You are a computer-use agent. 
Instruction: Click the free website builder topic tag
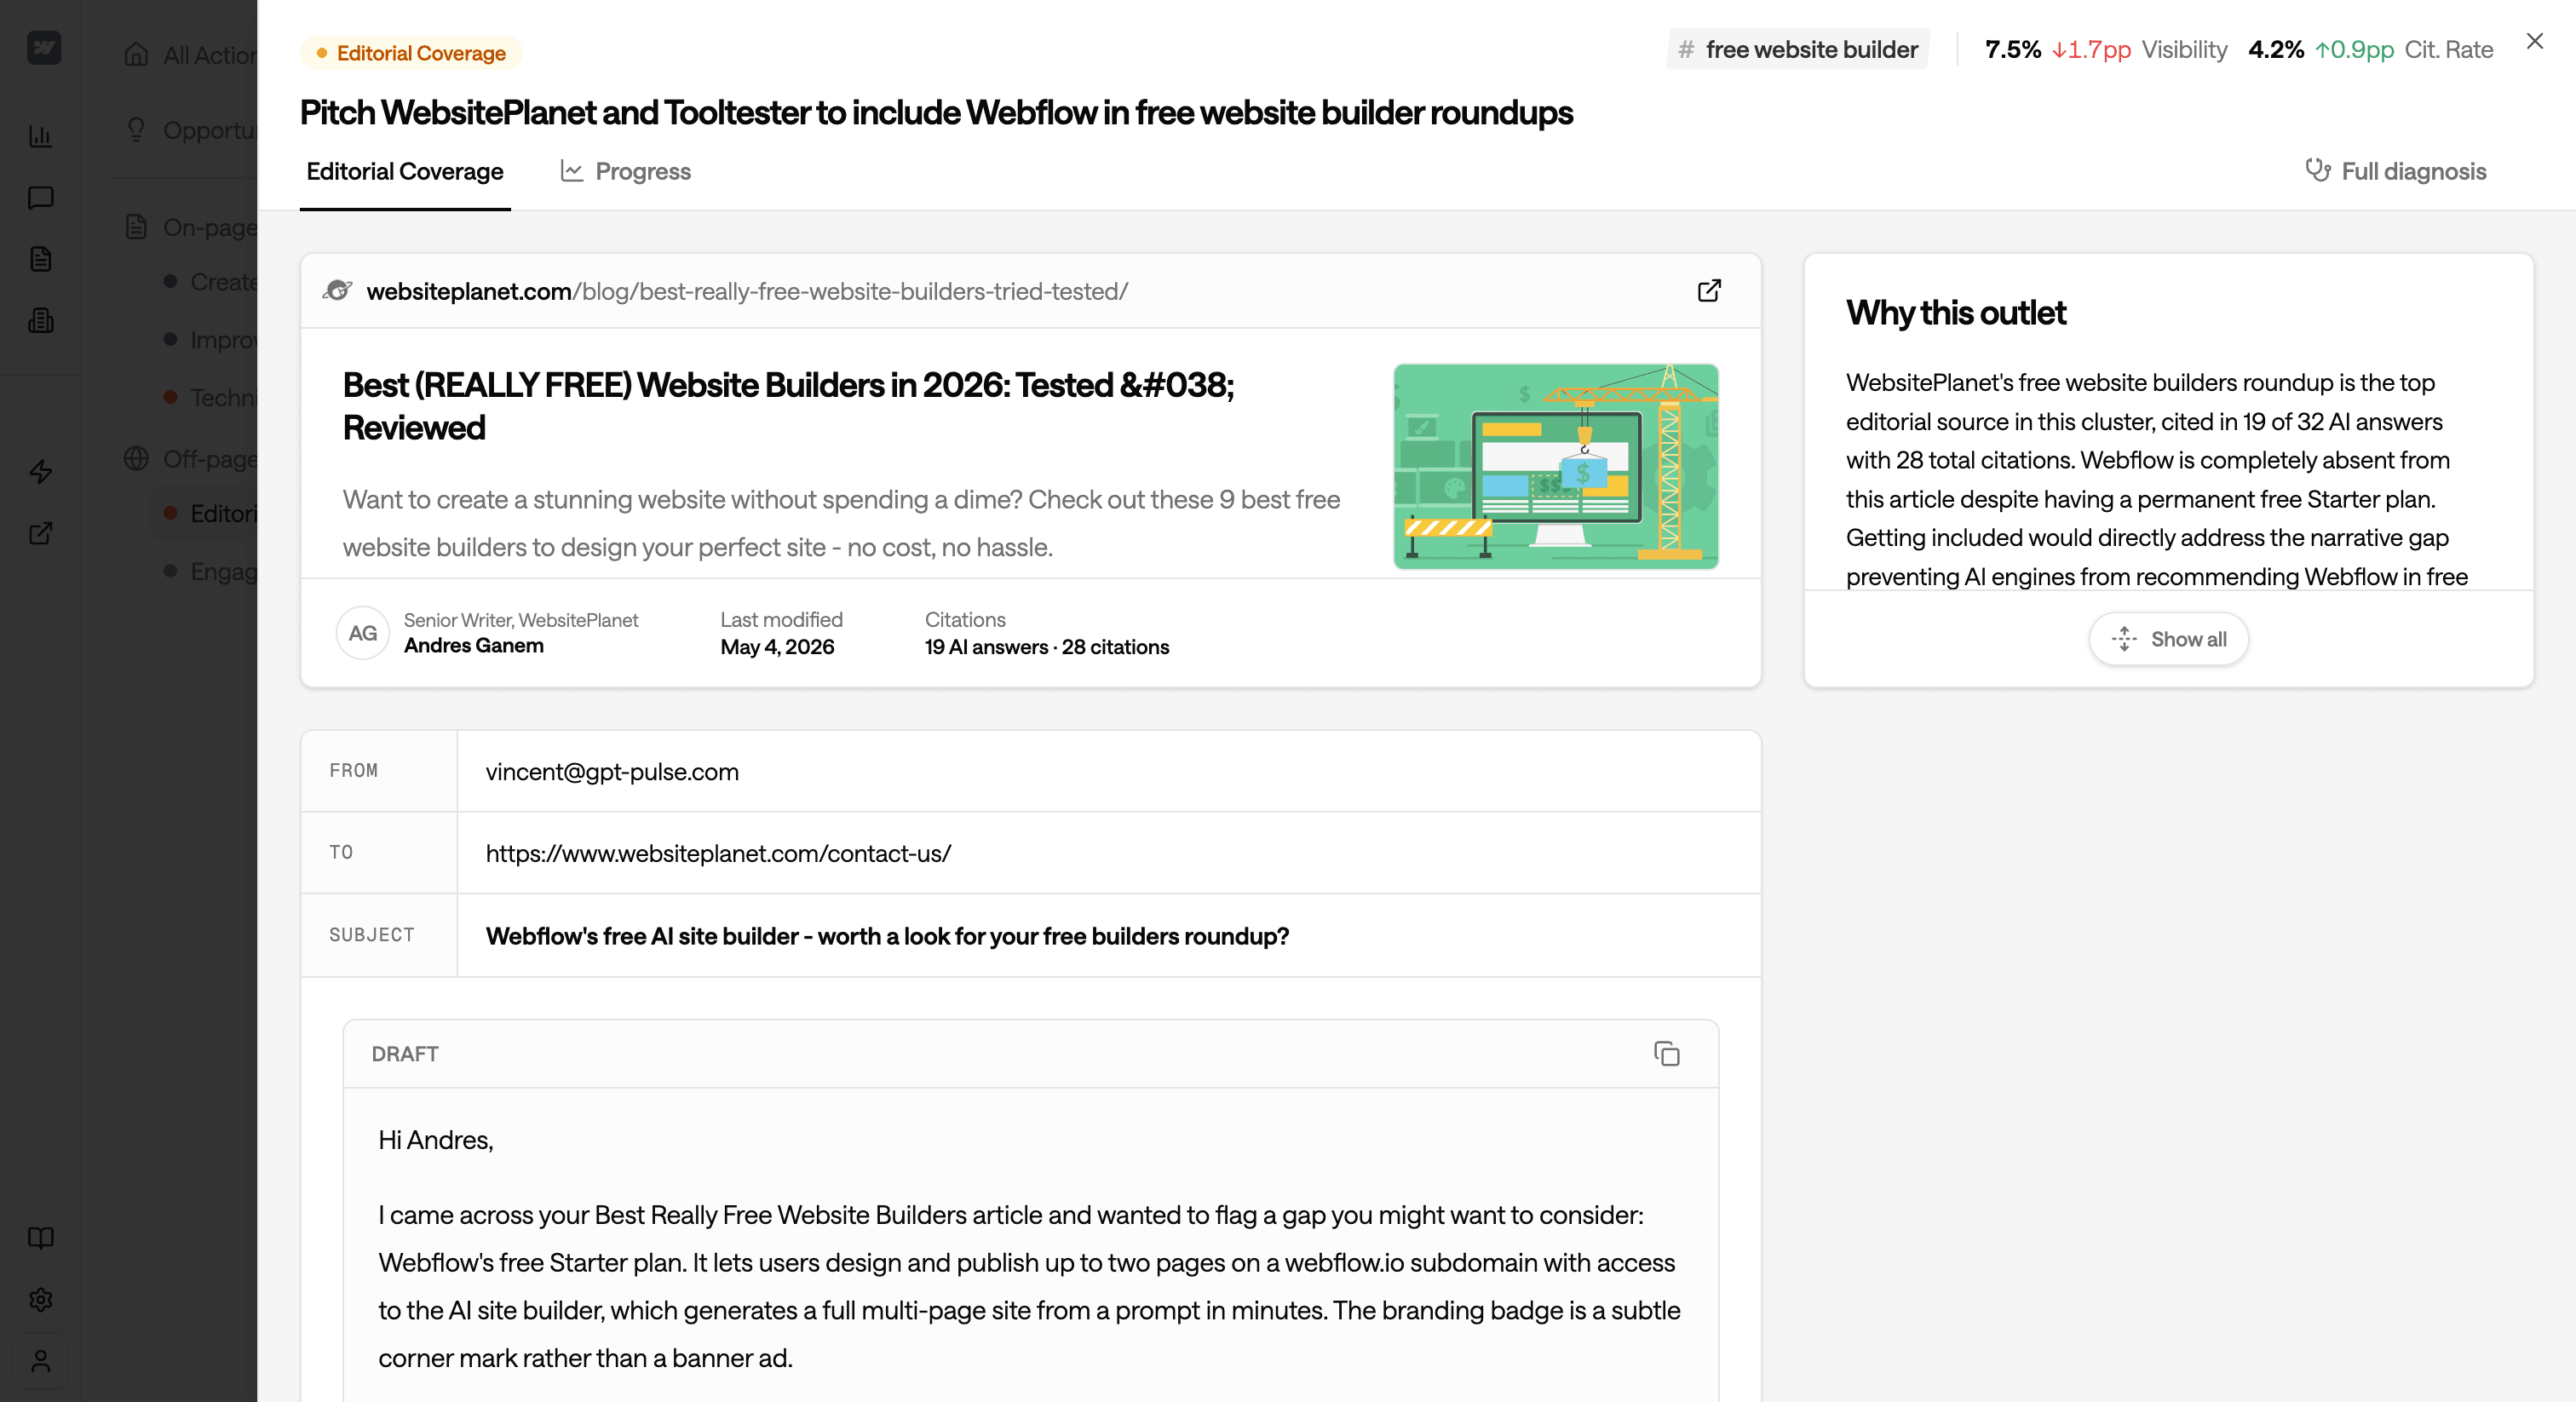pyautogui.click(x=1797, y=49)
